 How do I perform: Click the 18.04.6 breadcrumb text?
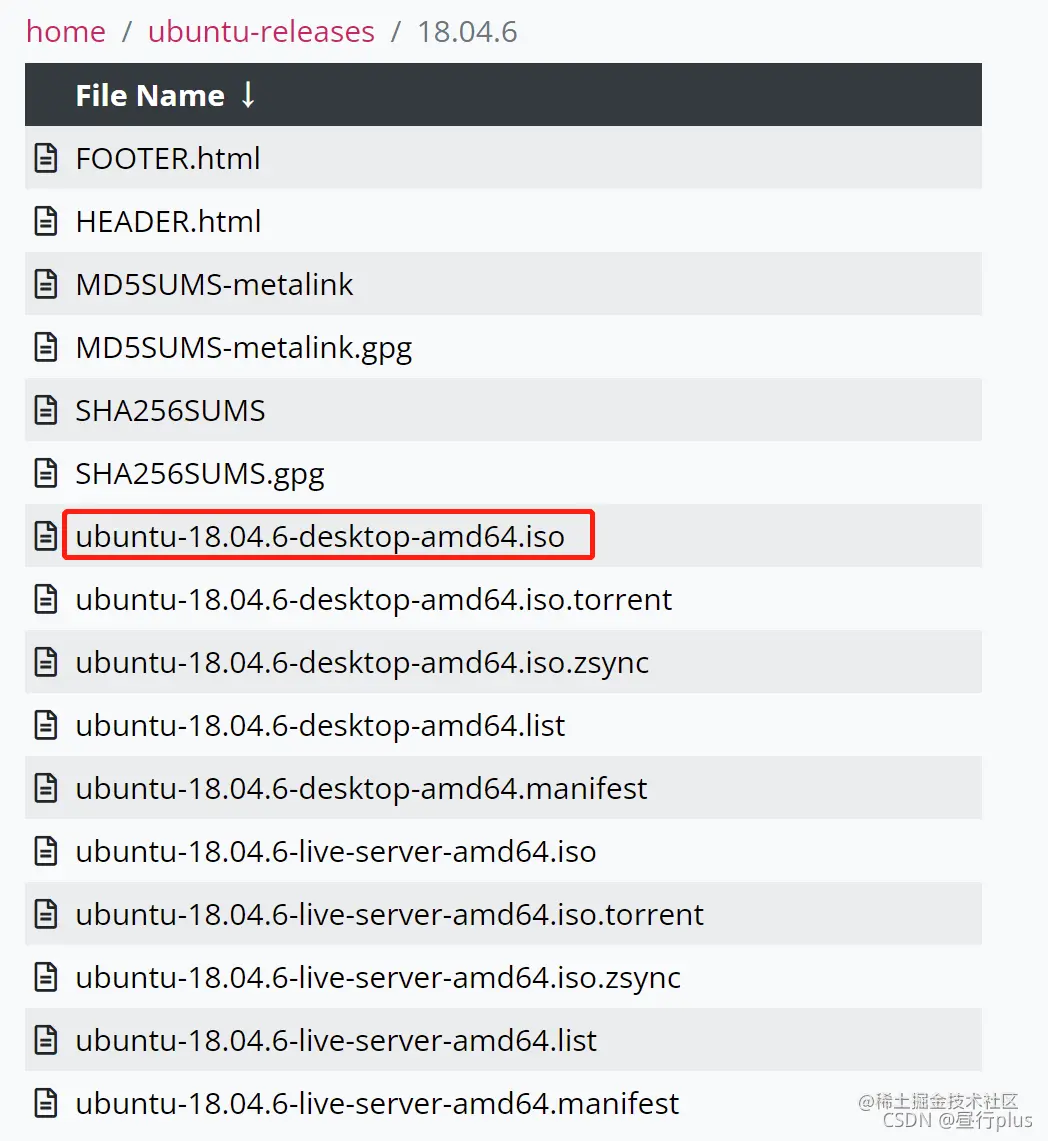click(467, 32)
